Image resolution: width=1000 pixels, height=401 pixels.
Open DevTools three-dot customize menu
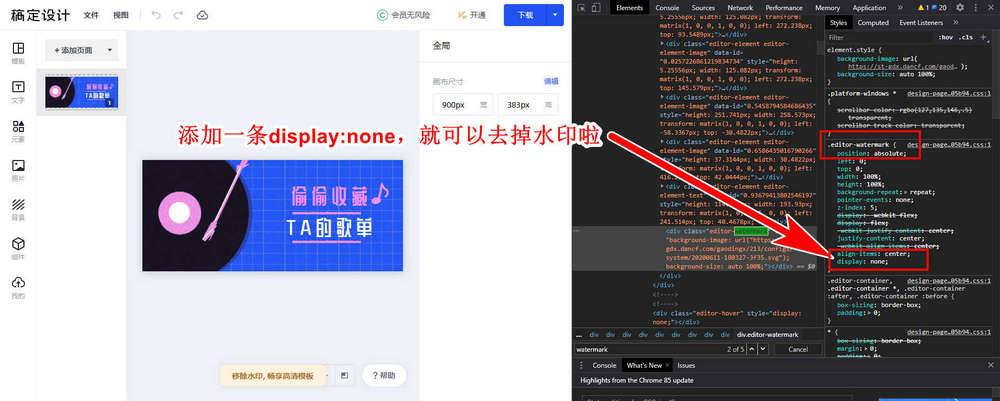click(976, 8)
